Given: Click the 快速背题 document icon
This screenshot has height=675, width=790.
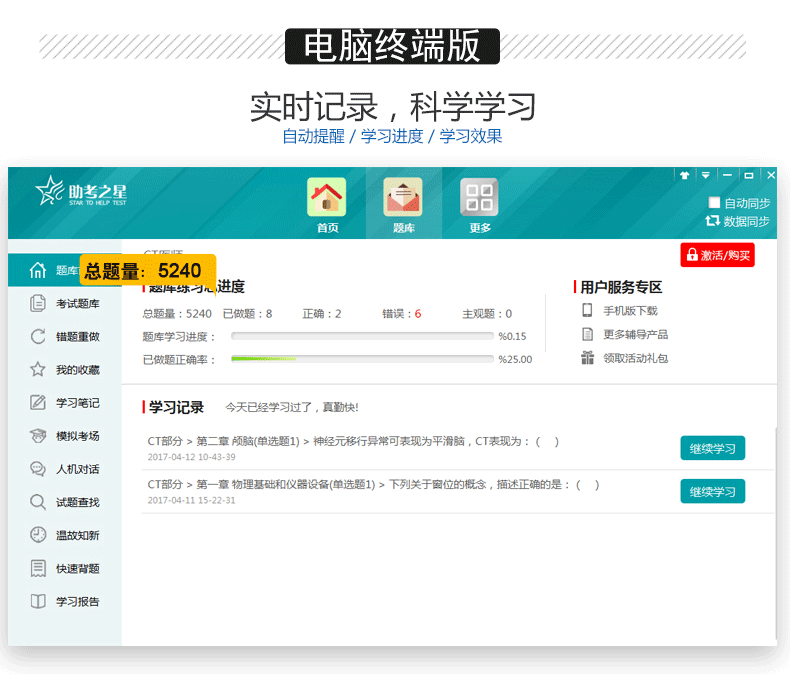Looking at the screenshot, I should (x=38, y=568).
